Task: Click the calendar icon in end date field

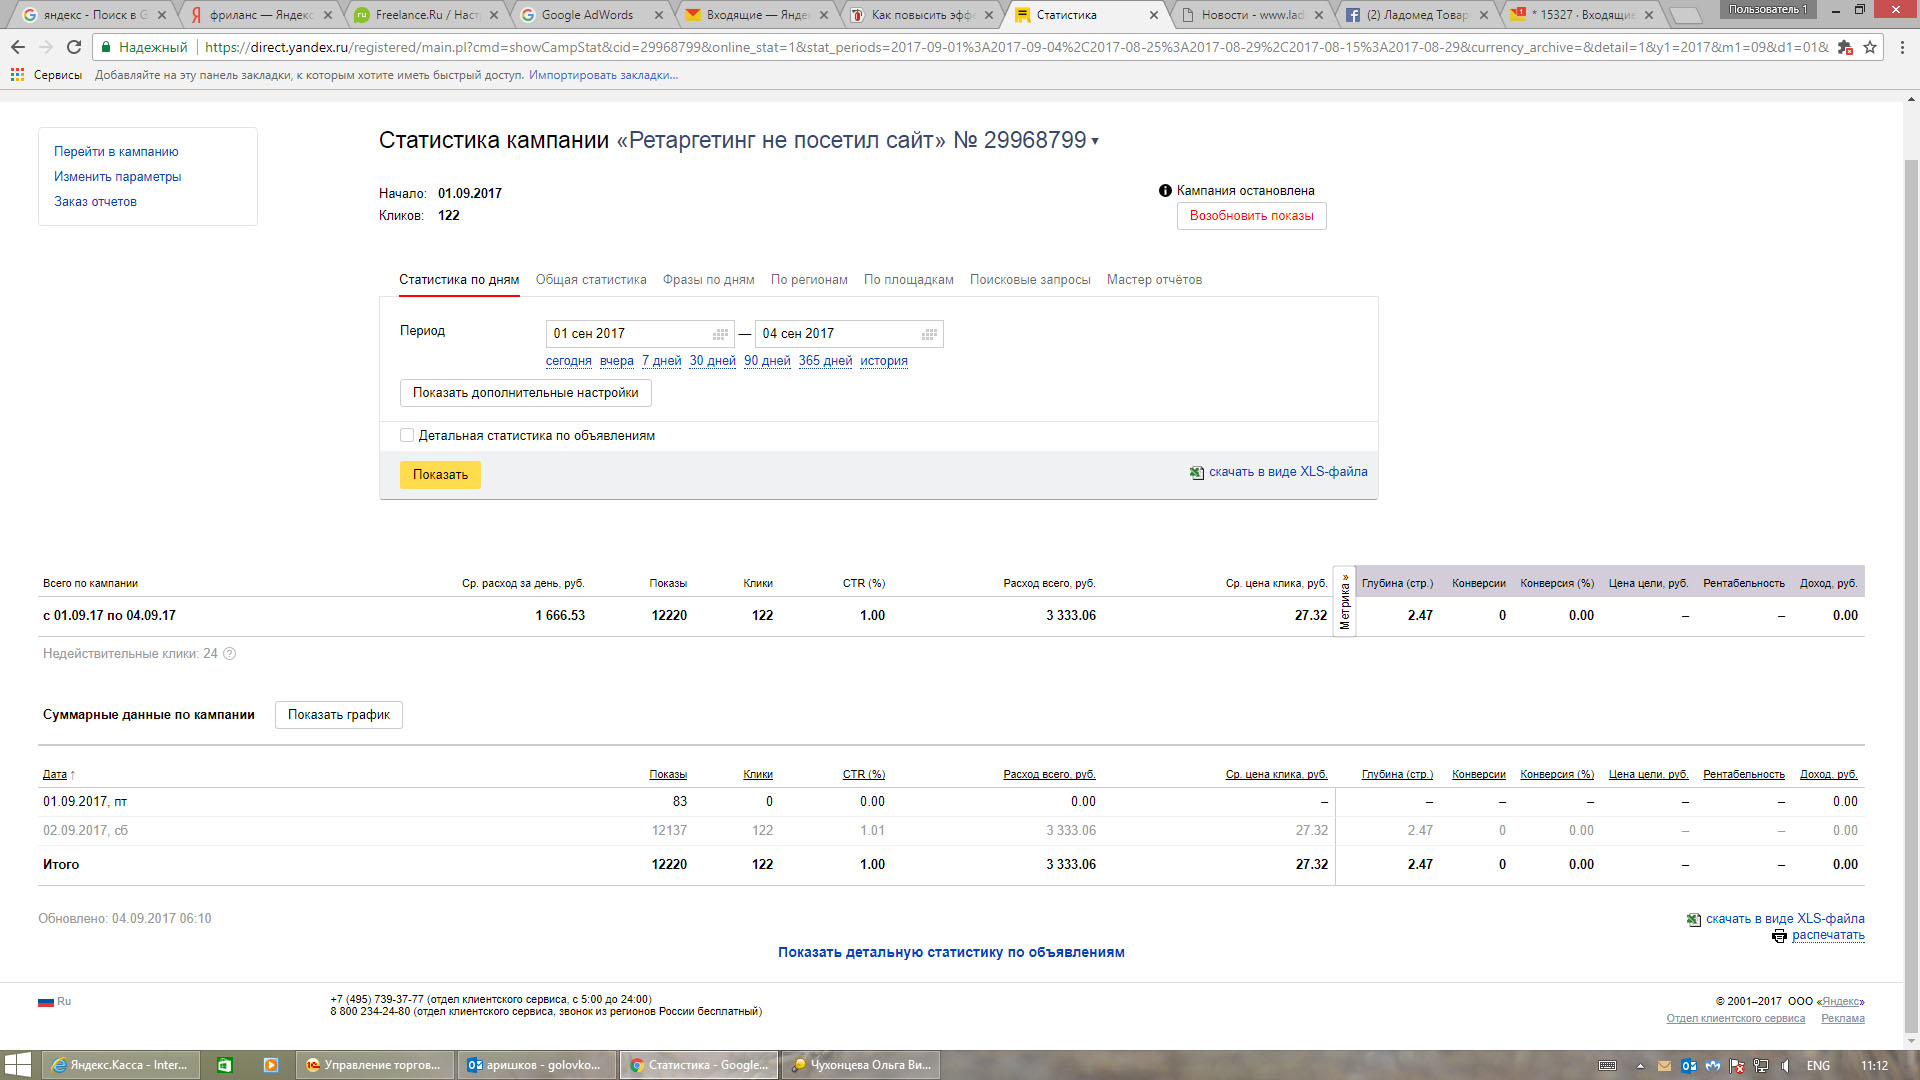Action: 929,334
